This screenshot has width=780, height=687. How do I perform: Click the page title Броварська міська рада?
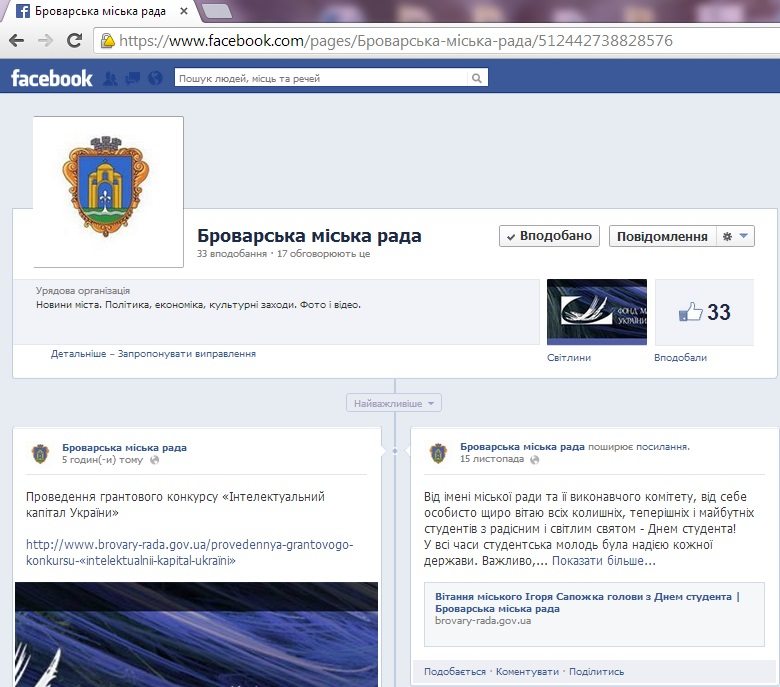(309, 235)
